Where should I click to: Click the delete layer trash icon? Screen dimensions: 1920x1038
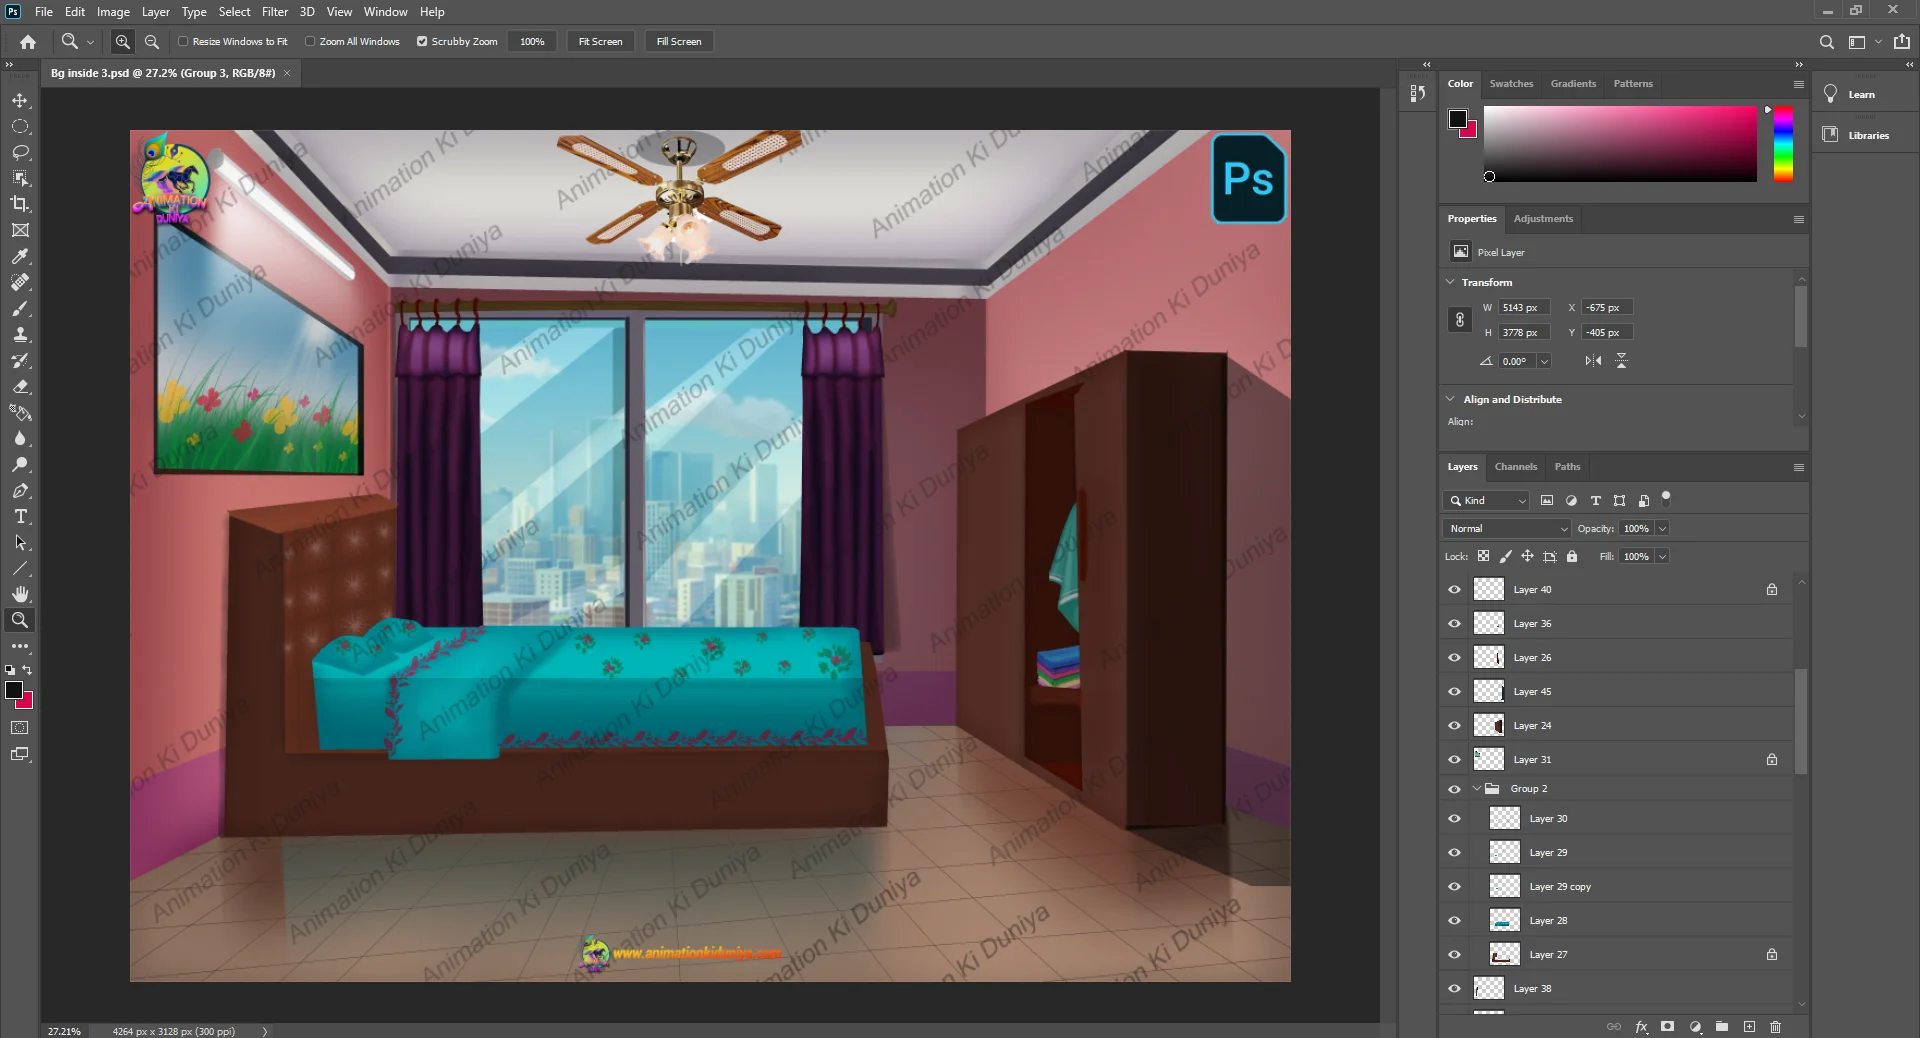click(1776, 1027)
